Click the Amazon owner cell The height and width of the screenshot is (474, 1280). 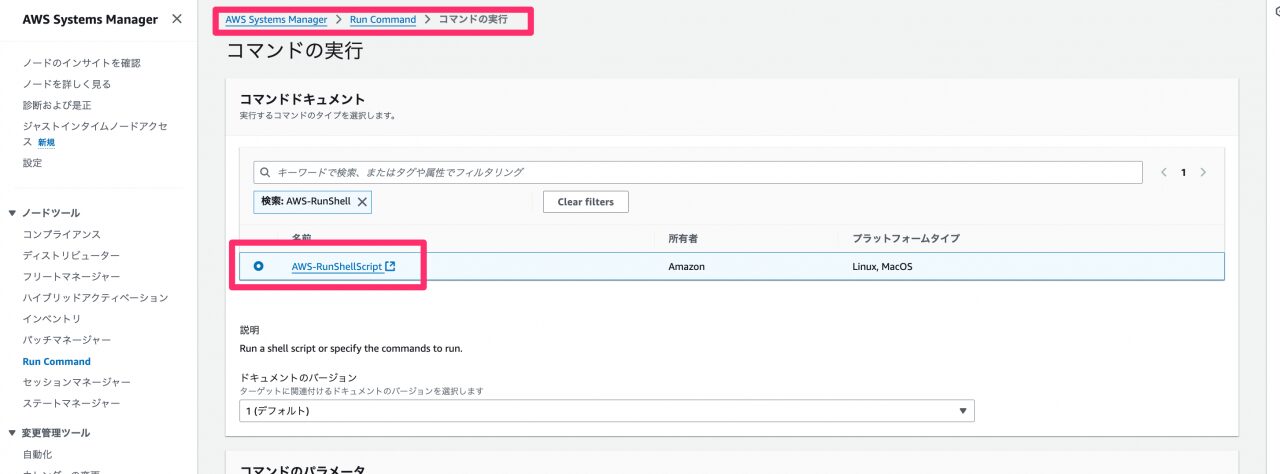[x=687, y=267]
